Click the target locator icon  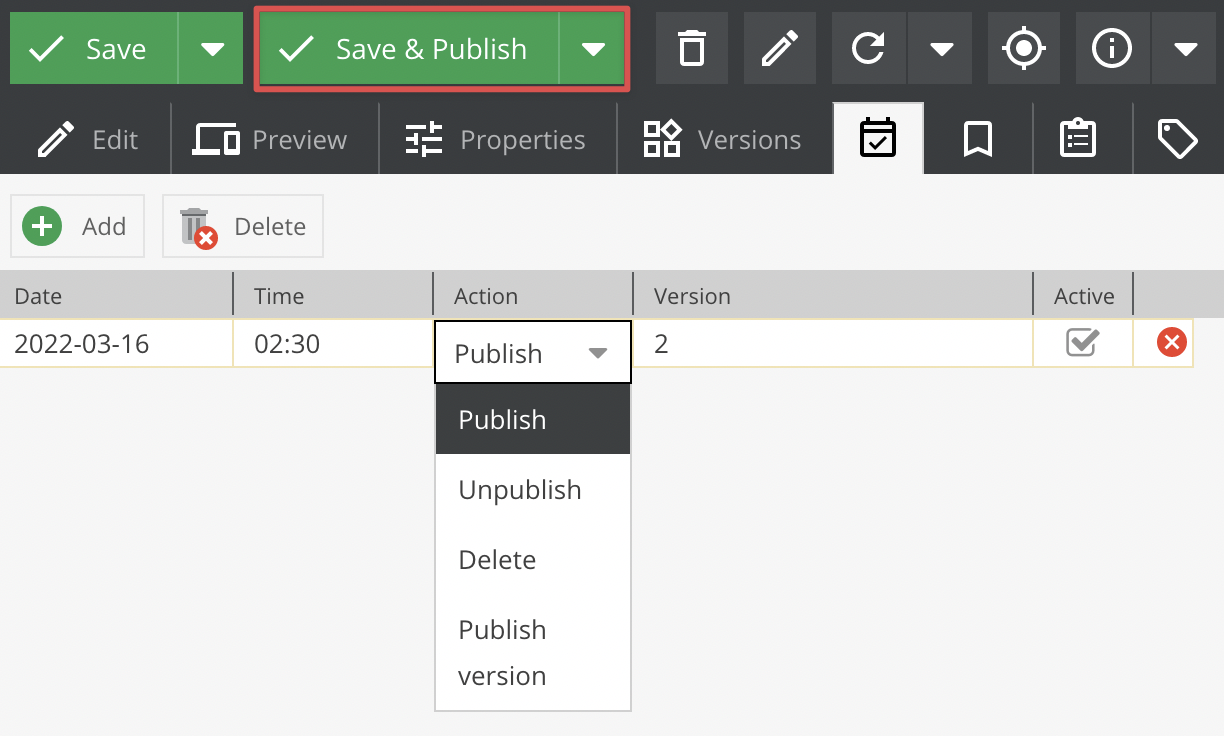click(x=1024, y=47)
